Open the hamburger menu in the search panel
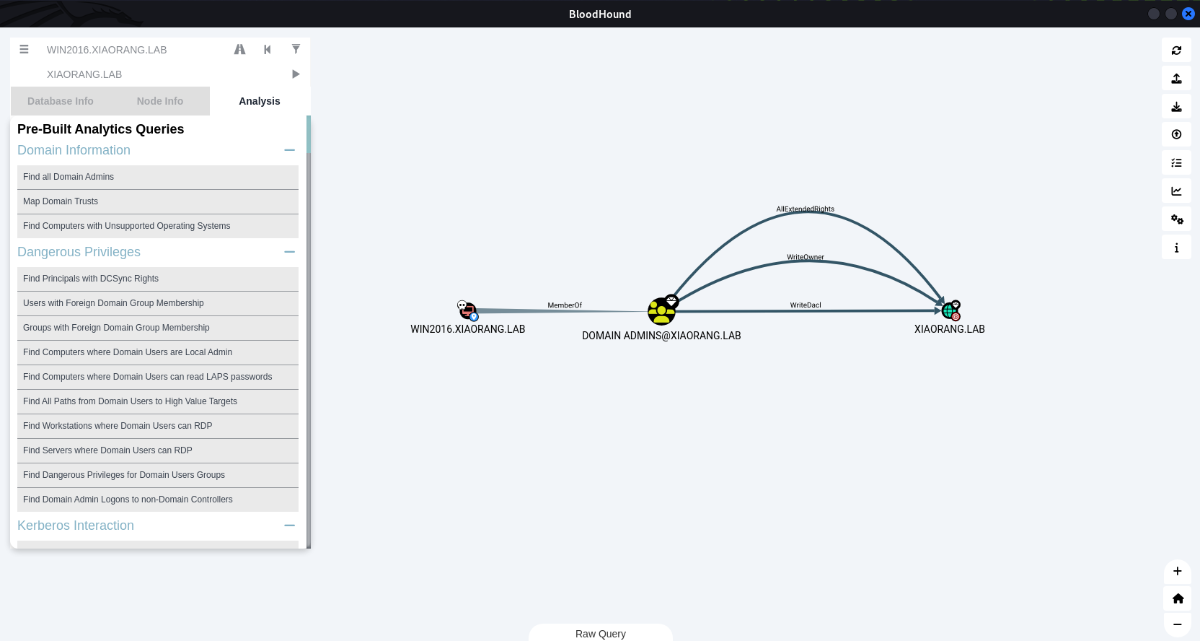 24,49
